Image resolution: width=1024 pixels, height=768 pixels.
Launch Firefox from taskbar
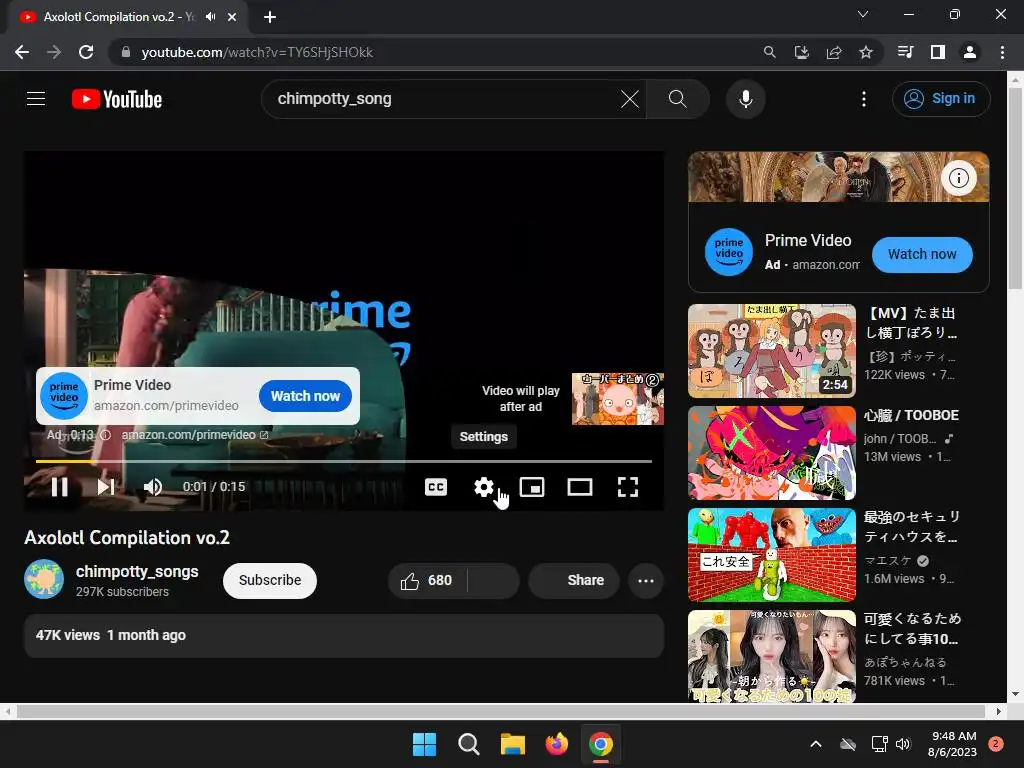tap(556, 744)
